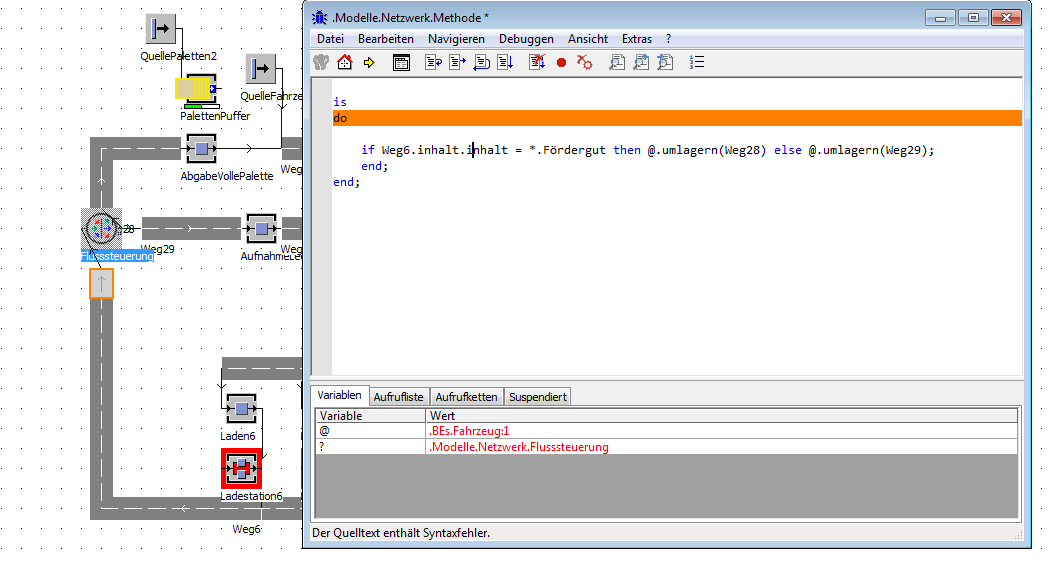
Task: Click the orange vehicle on the track
Action: (x=101, y=284)
